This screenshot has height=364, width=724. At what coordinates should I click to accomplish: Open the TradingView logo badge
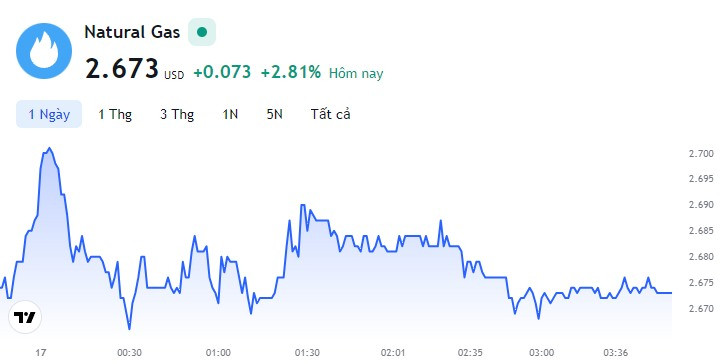25,317
